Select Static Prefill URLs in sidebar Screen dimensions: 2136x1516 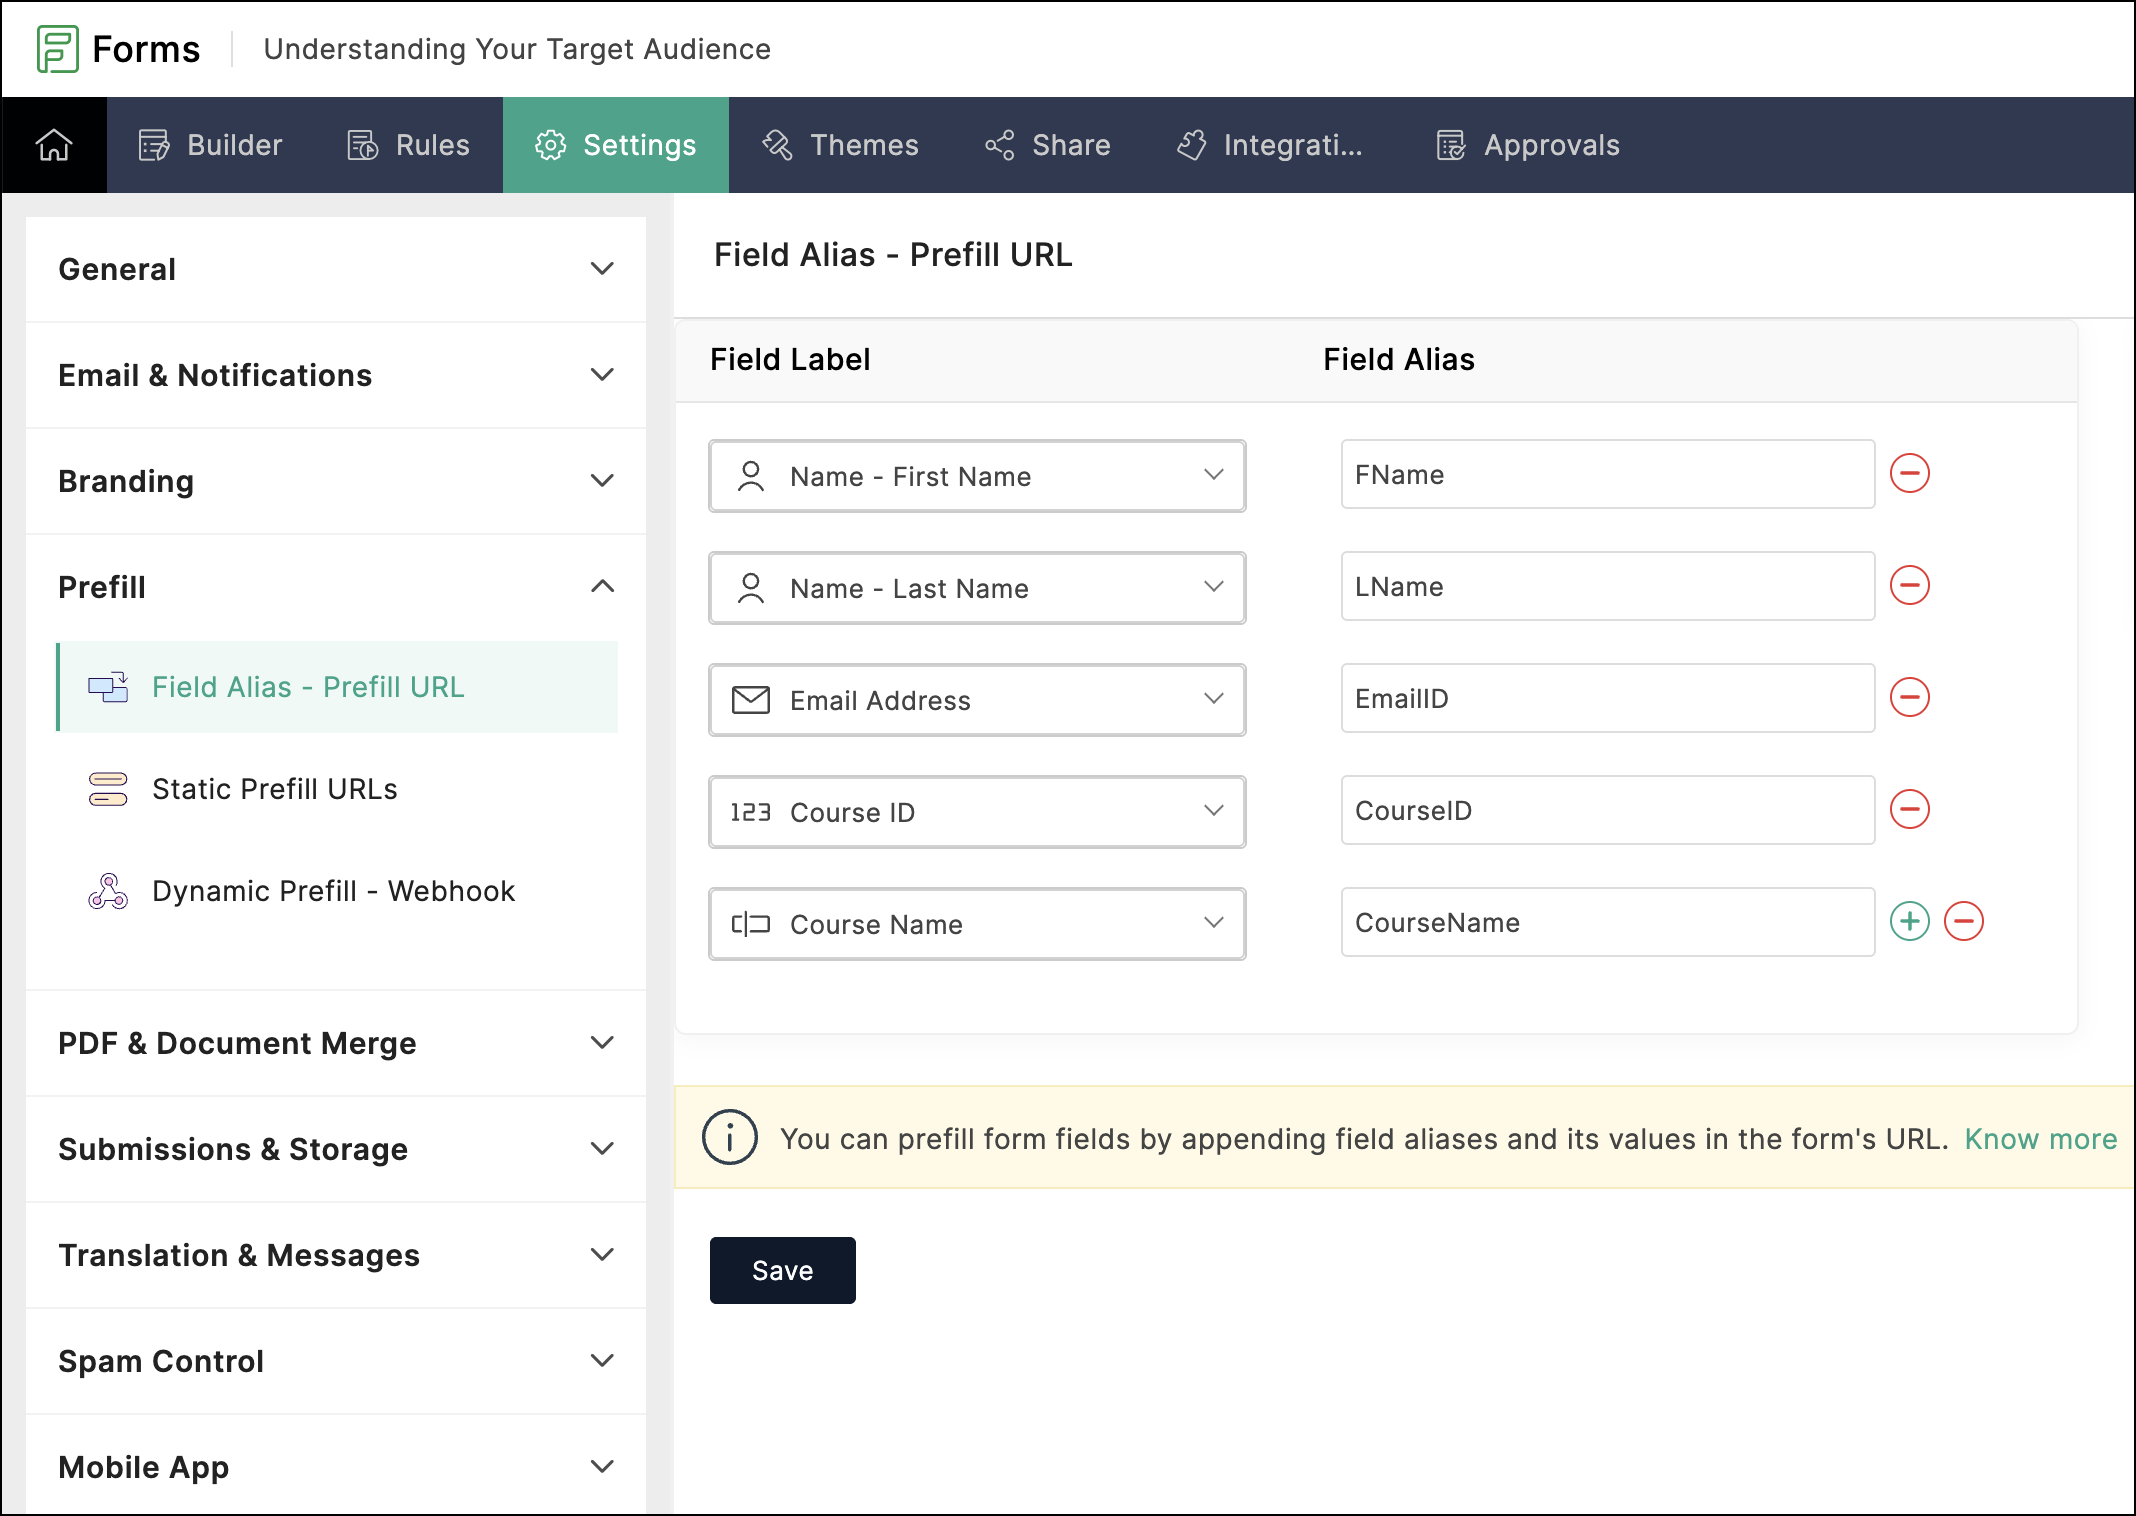274,789
